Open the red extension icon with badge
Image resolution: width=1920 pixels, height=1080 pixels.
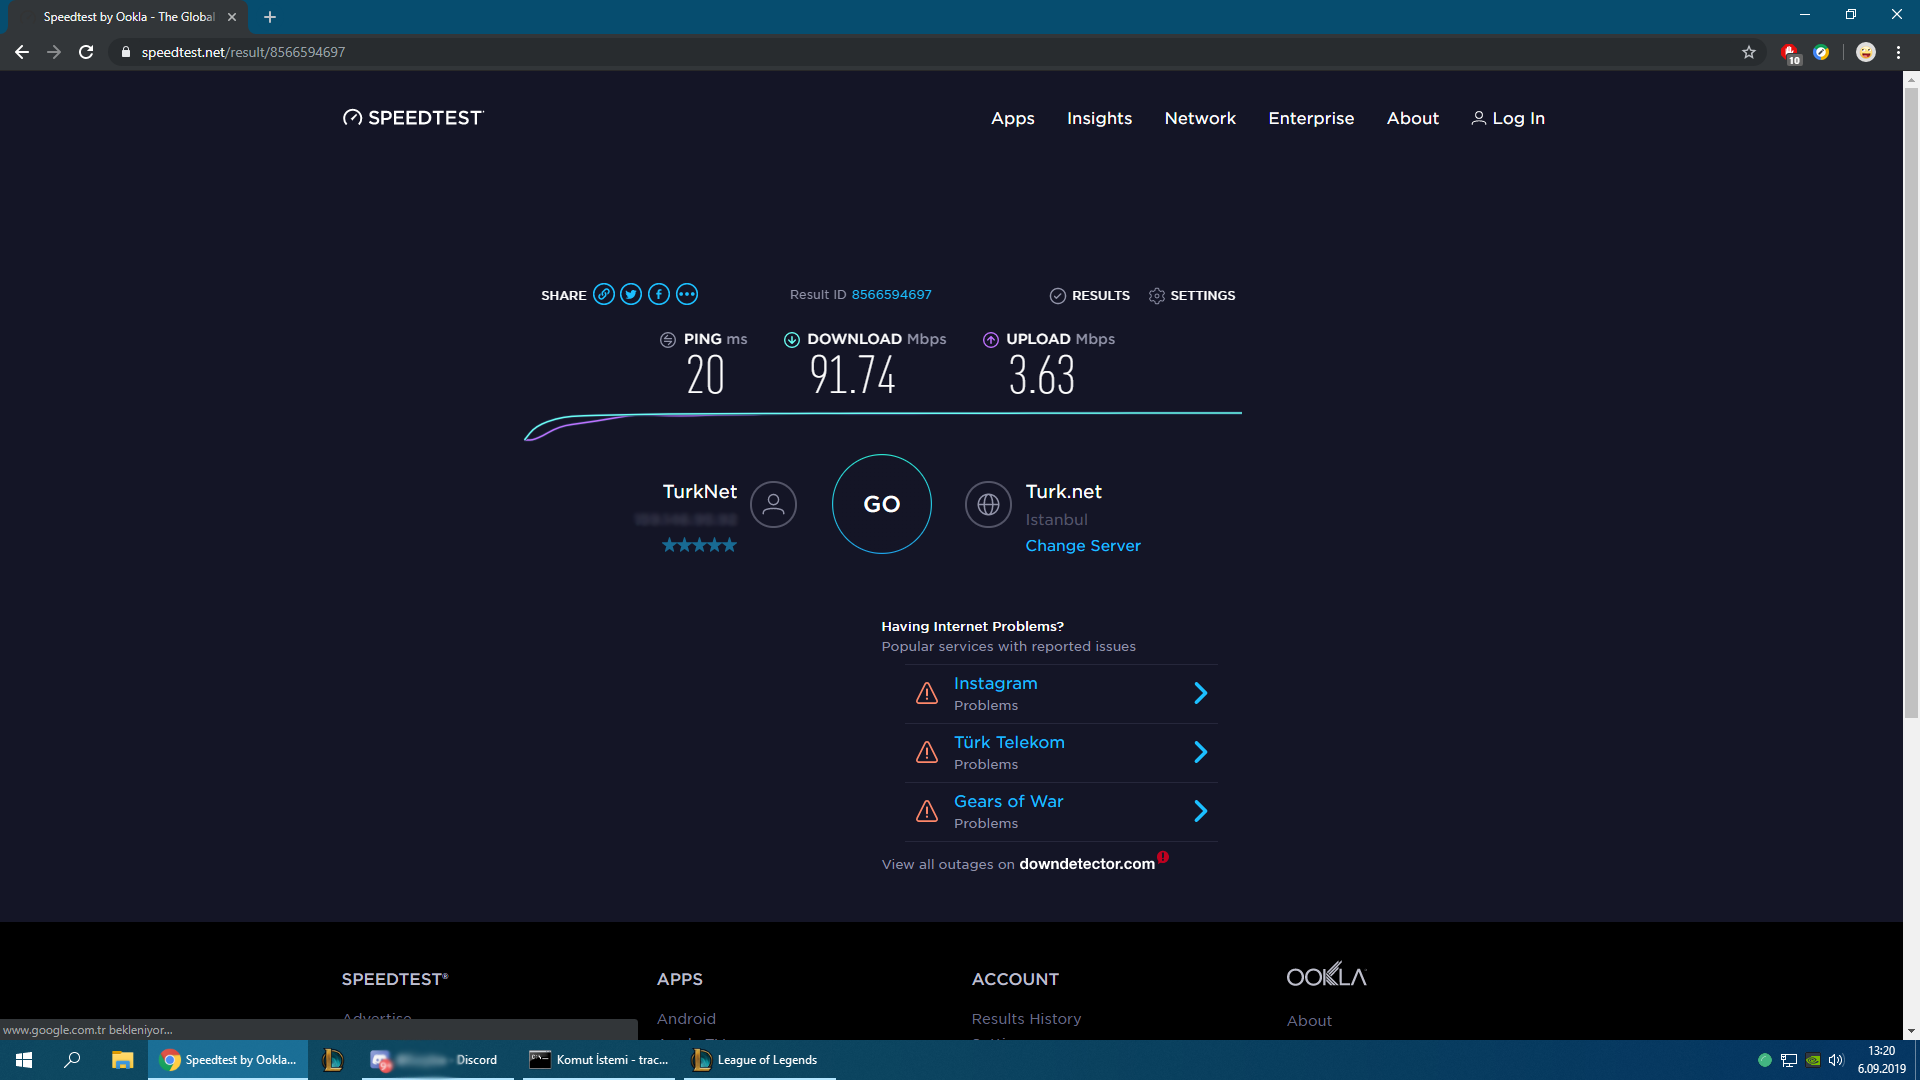(x=1790, y=53)
